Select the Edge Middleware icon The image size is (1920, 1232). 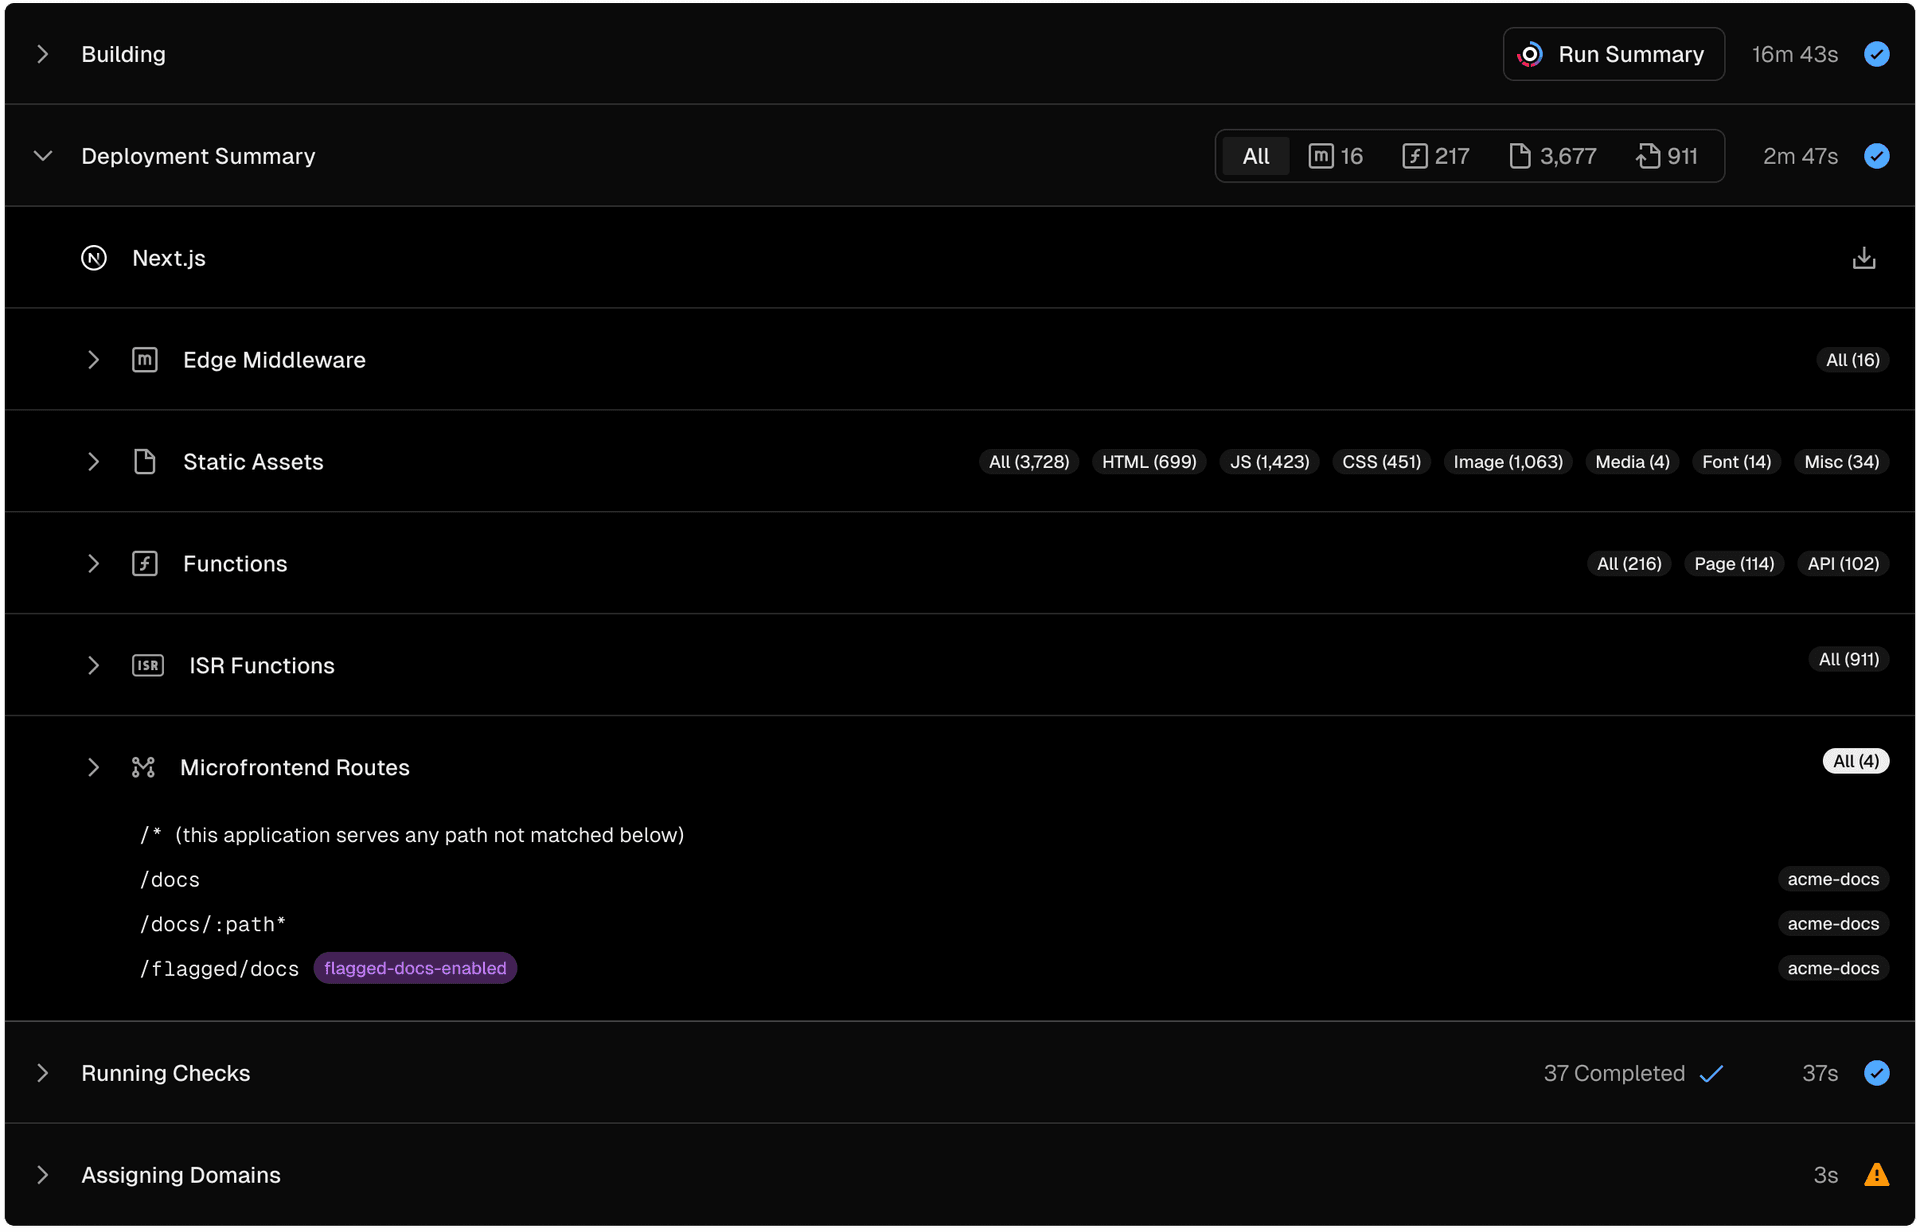(145, 360)
